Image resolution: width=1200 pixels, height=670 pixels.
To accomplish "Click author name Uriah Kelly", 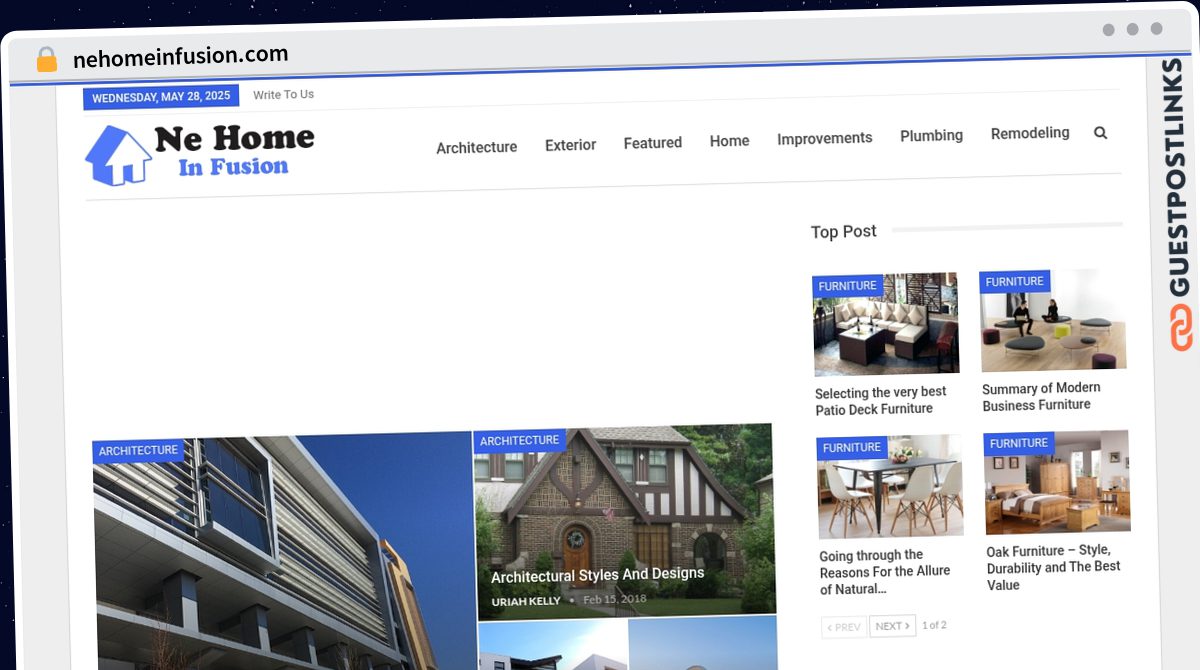I will [x=525, y=601].
